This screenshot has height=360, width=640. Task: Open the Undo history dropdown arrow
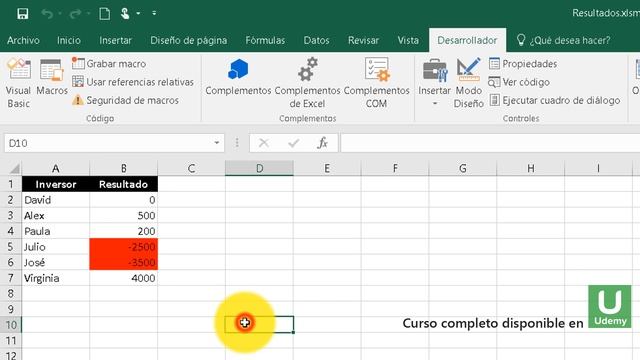[60, 14]
